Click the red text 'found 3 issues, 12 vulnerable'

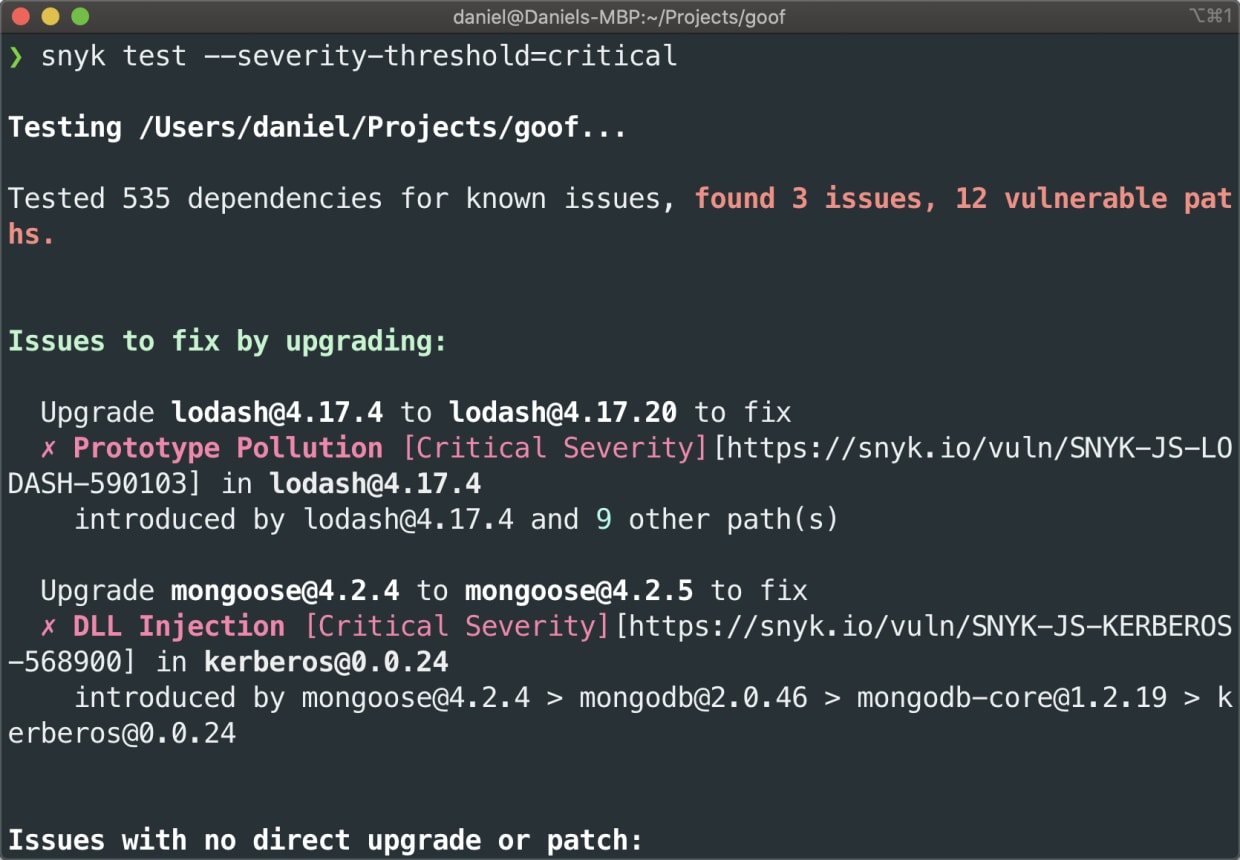(x=931, y=199)
